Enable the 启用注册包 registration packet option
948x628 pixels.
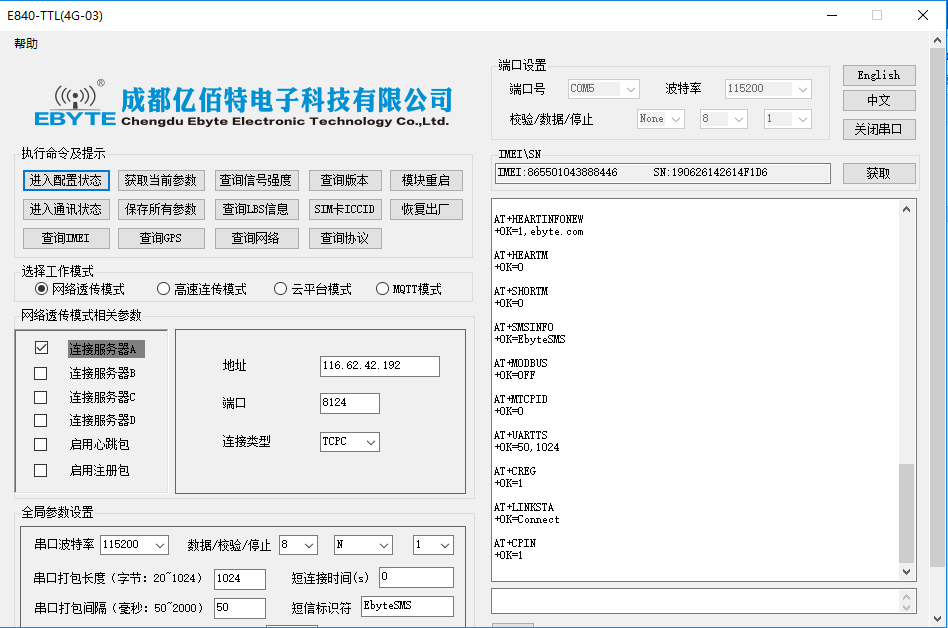point(40,470)
